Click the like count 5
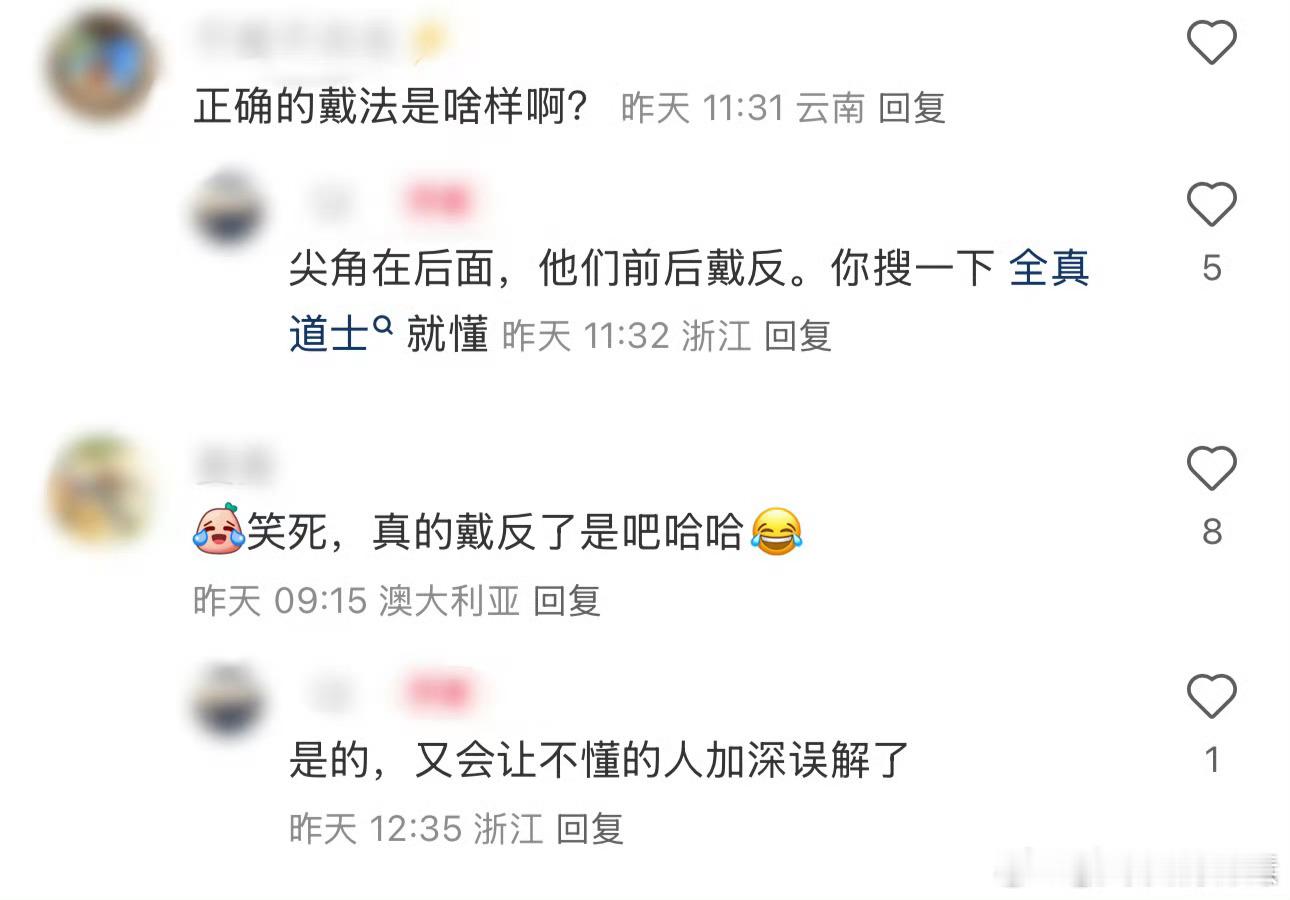 pyautogui.click(x=1211, y=268)
